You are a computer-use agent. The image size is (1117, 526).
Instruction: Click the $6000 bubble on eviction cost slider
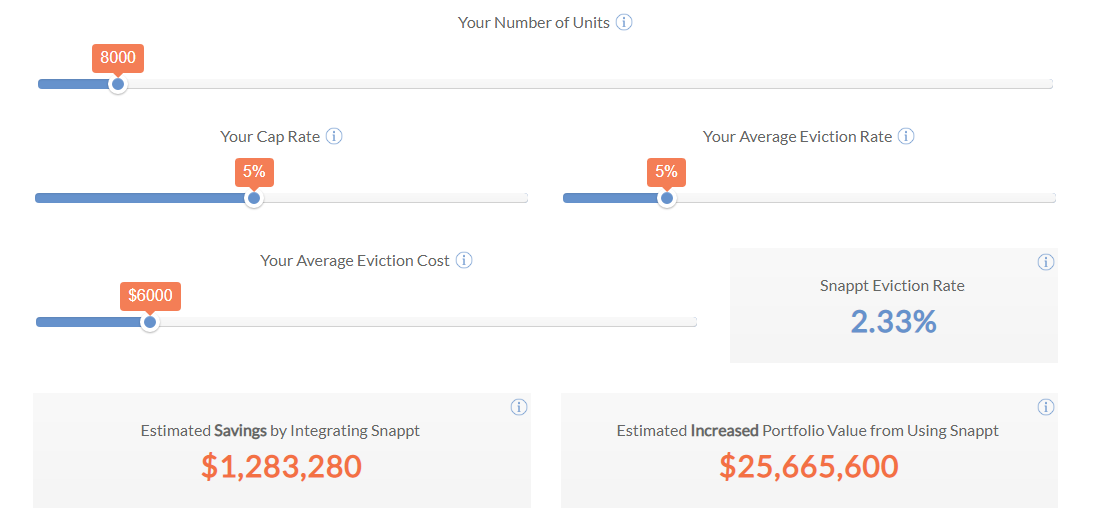pyautogui.click(x=150, y=295)
